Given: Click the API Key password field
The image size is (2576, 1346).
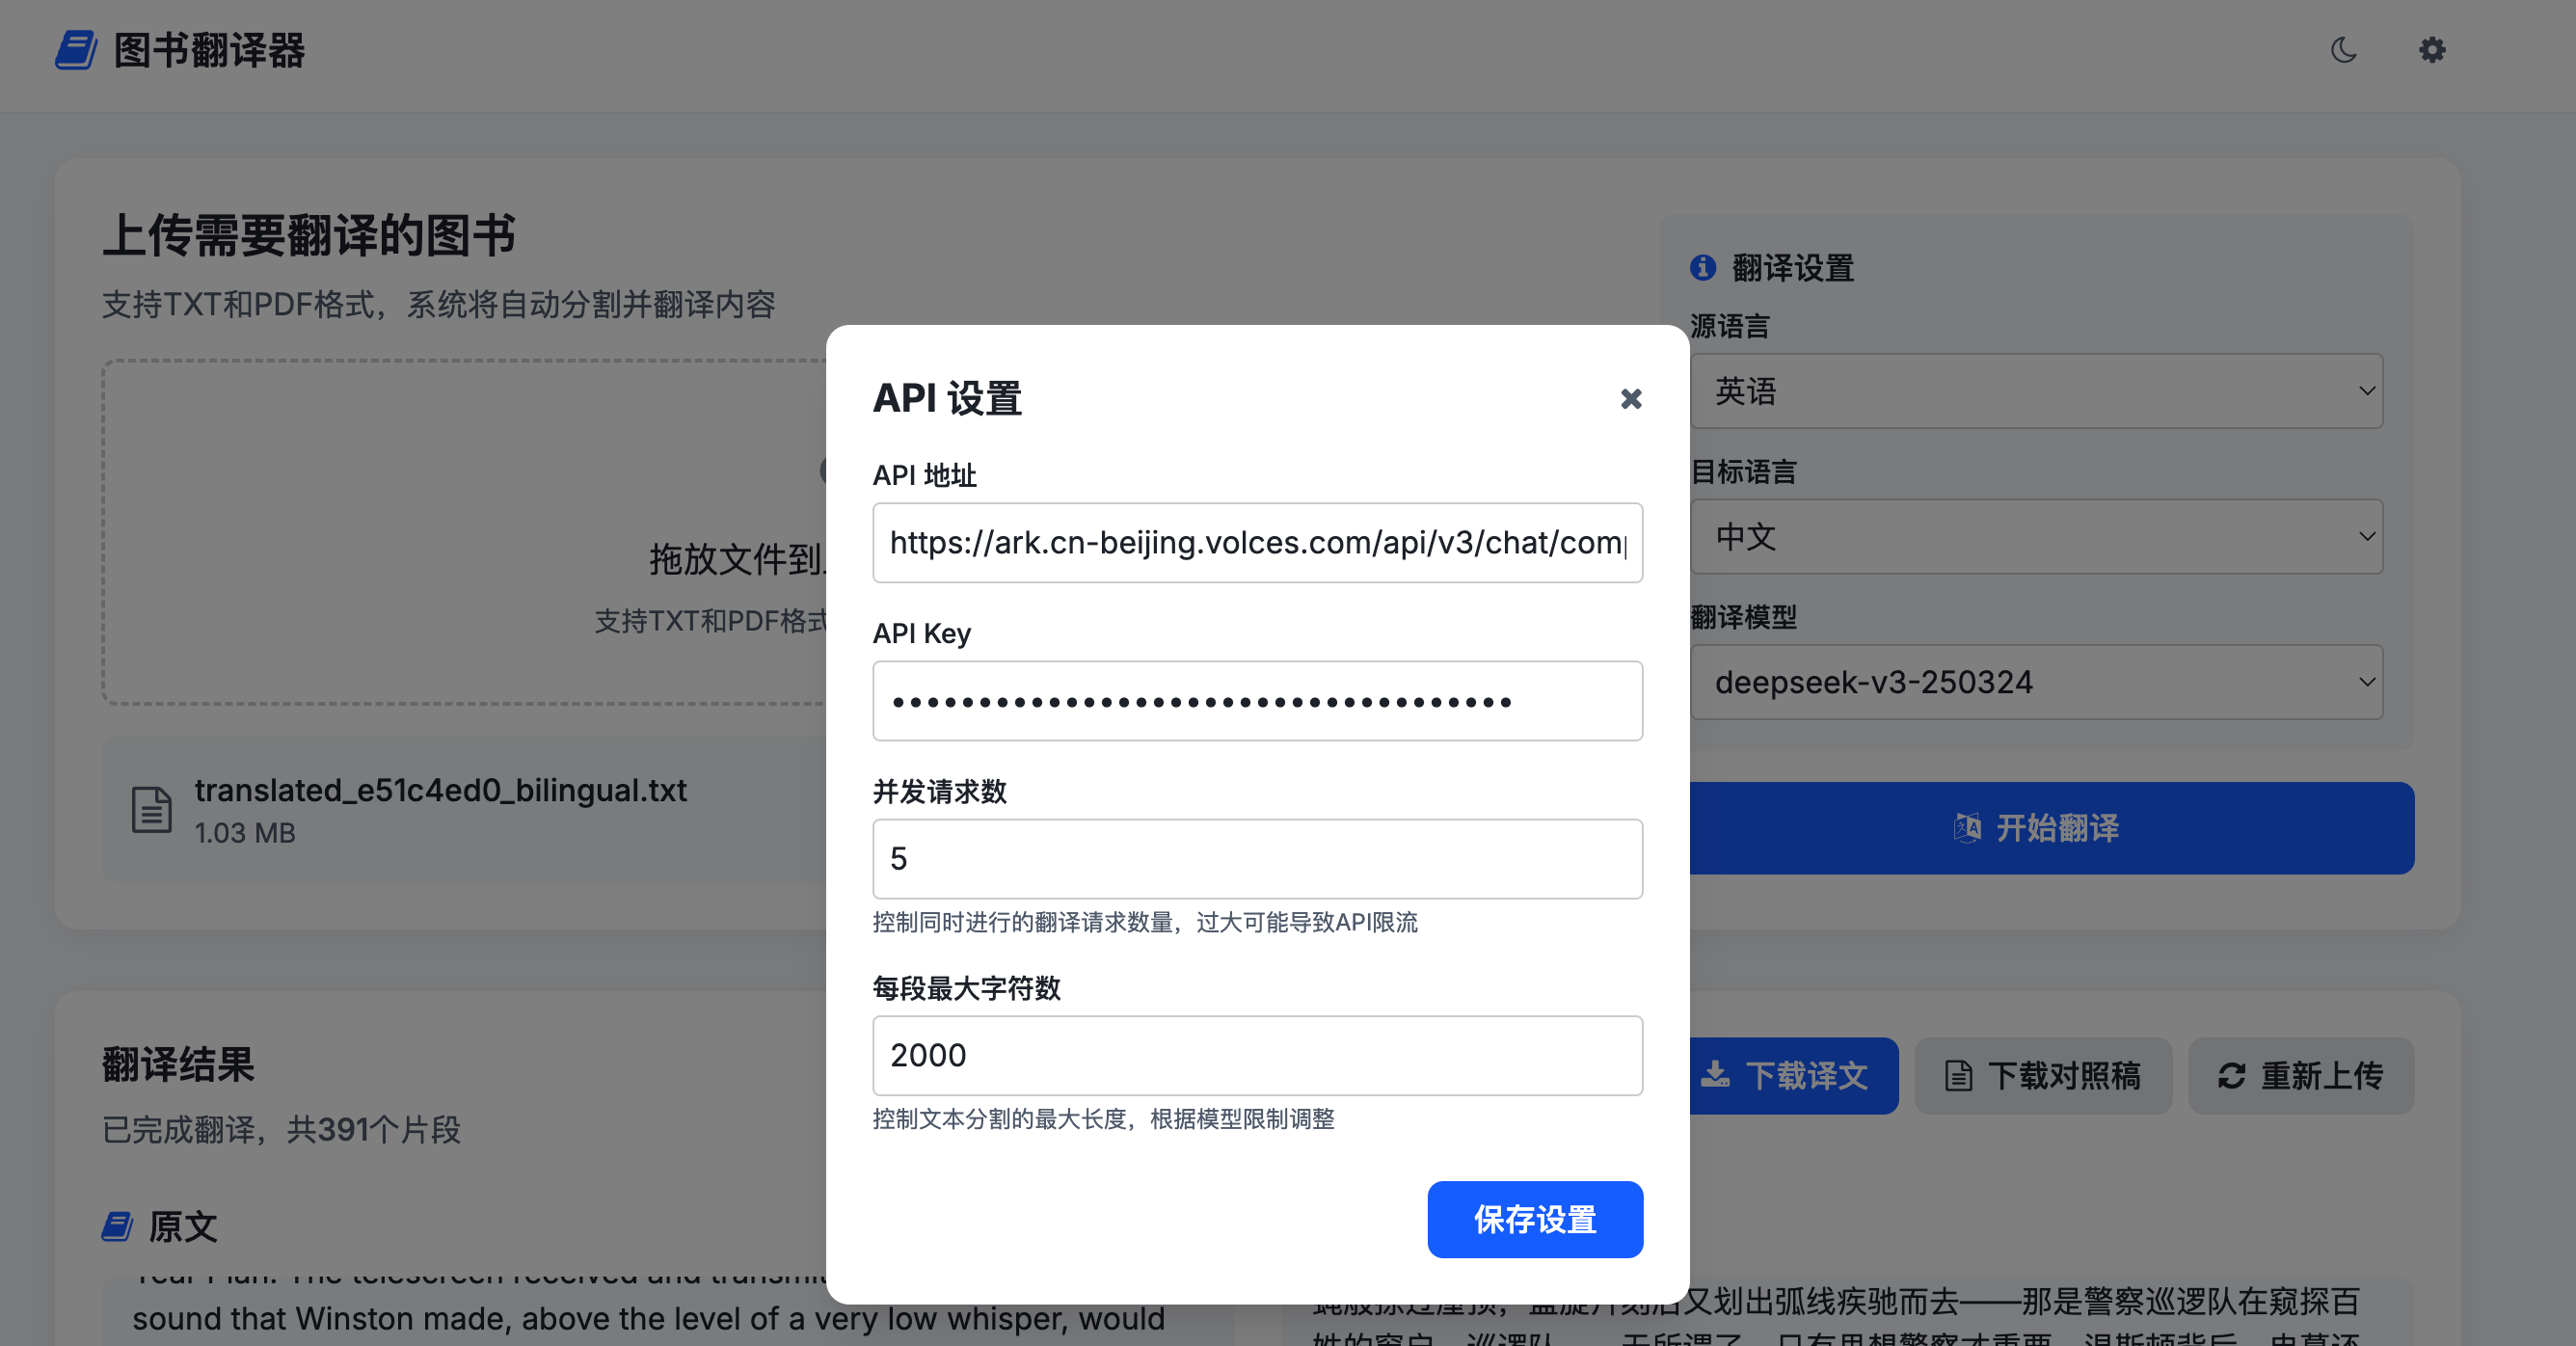Looking at the screenshot, I should point(1257,700).
